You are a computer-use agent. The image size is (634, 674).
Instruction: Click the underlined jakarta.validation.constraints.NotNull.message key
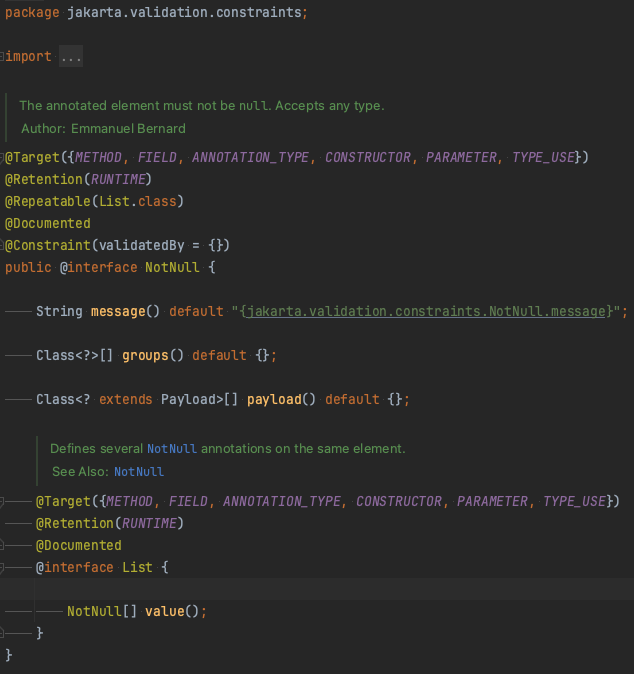[x=426, y=311]
